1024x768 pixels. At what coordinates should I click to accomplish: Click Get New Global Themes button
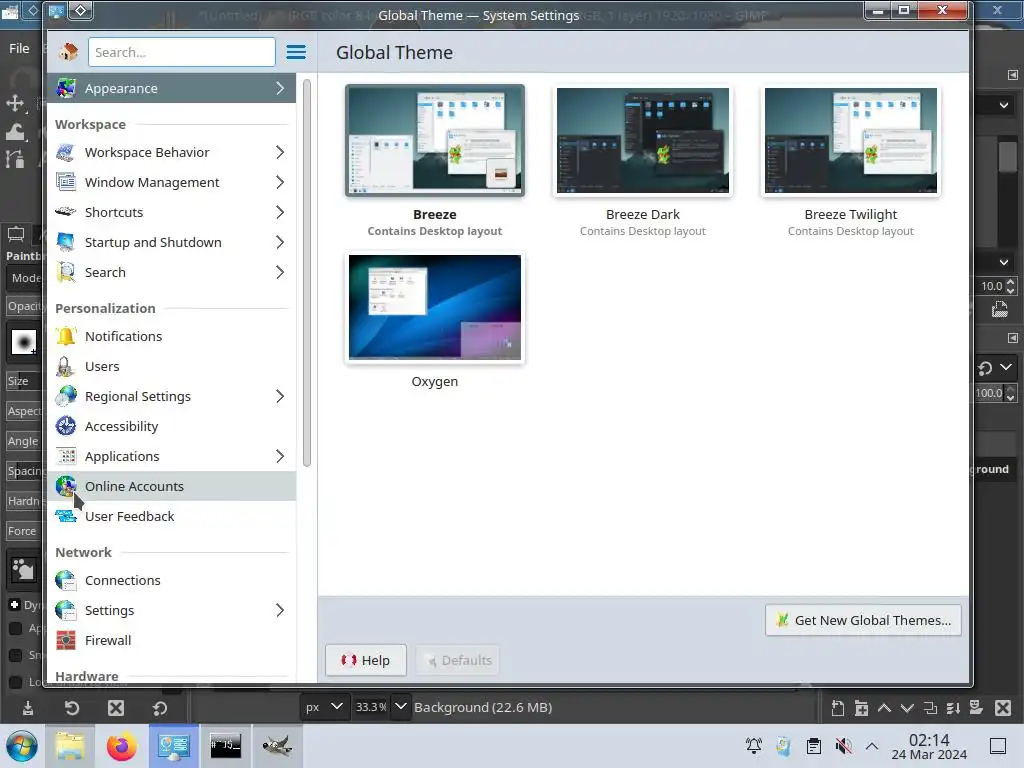pyautogui.click(x=863, y=620)
